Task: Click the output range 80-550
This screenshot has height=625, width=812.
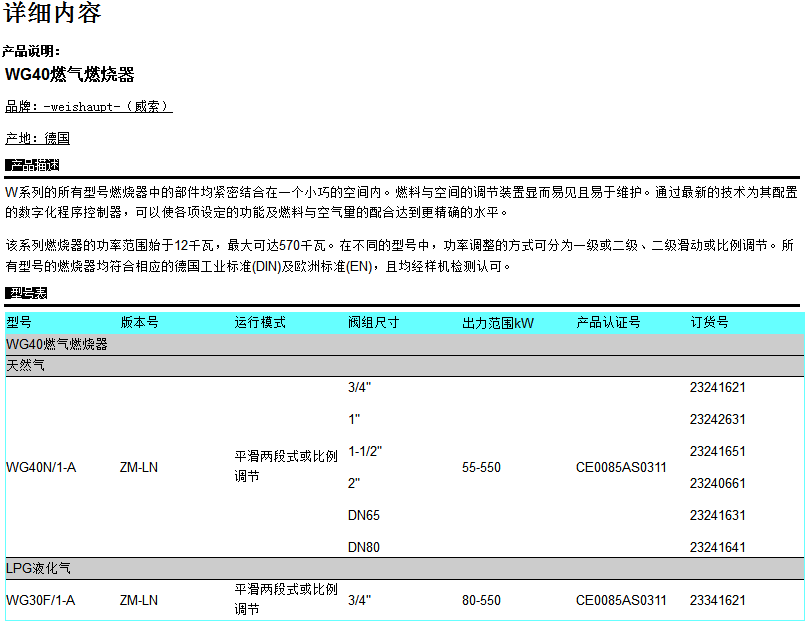Action: [481, 601]
